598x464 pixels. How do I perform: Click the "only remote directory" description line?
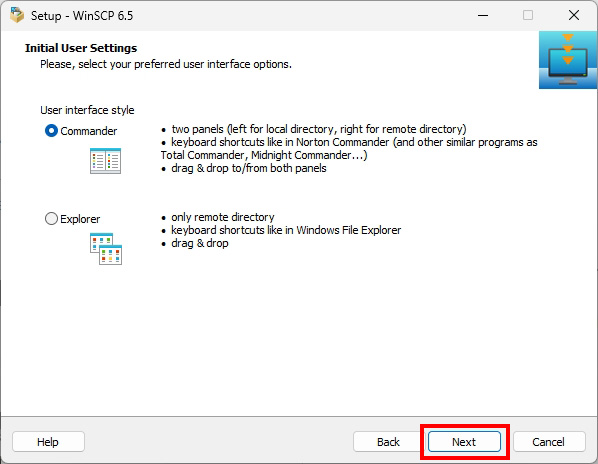tap(217, 217)
